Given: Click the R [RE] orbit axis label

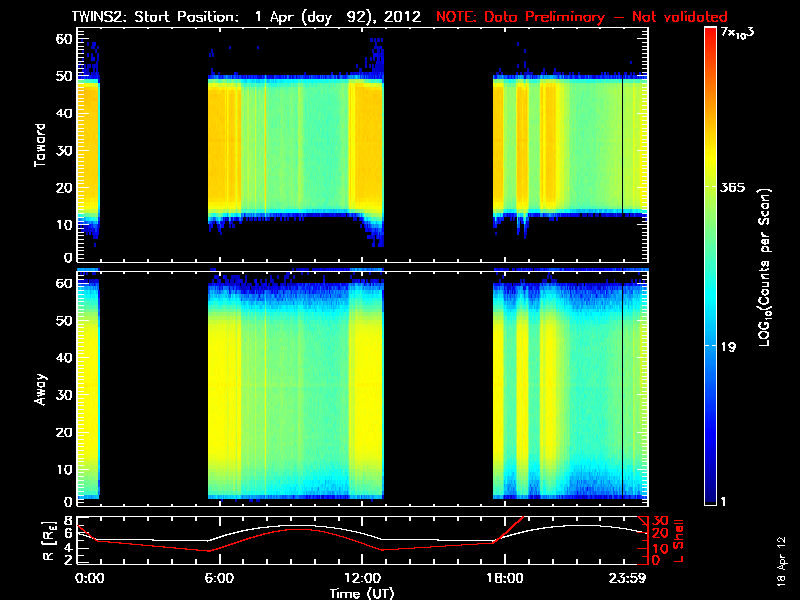Looking at the screenshot, I should (49, 541).
